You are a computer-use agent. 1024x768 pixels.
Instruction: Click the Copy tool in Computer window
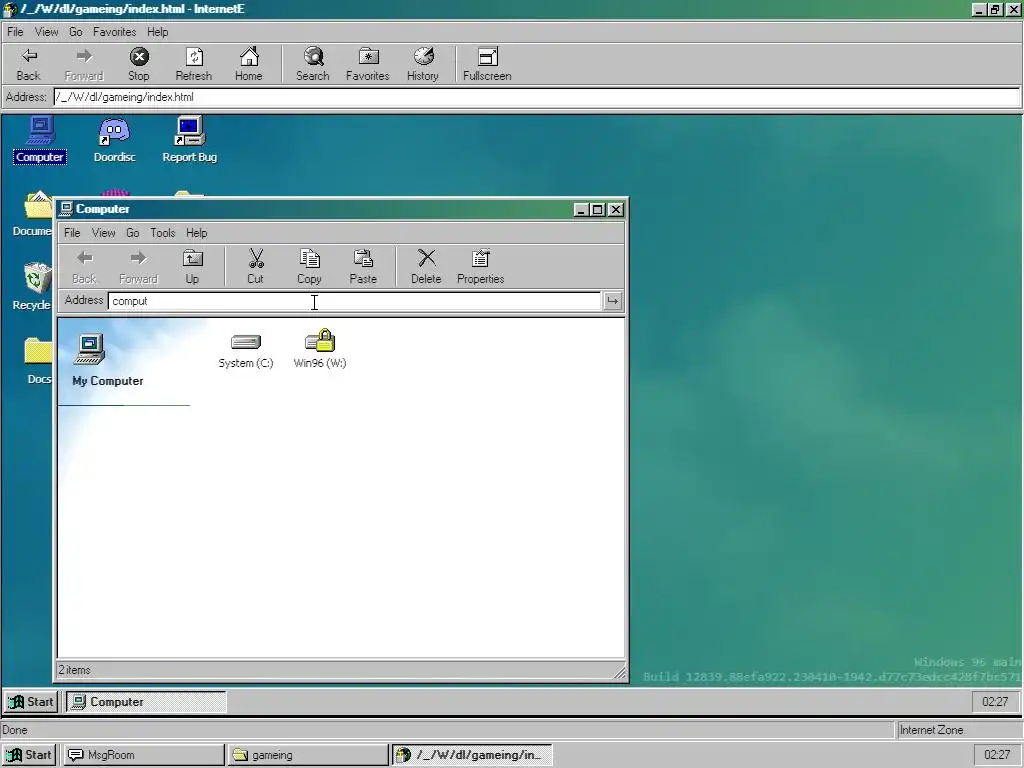point(309,267)
